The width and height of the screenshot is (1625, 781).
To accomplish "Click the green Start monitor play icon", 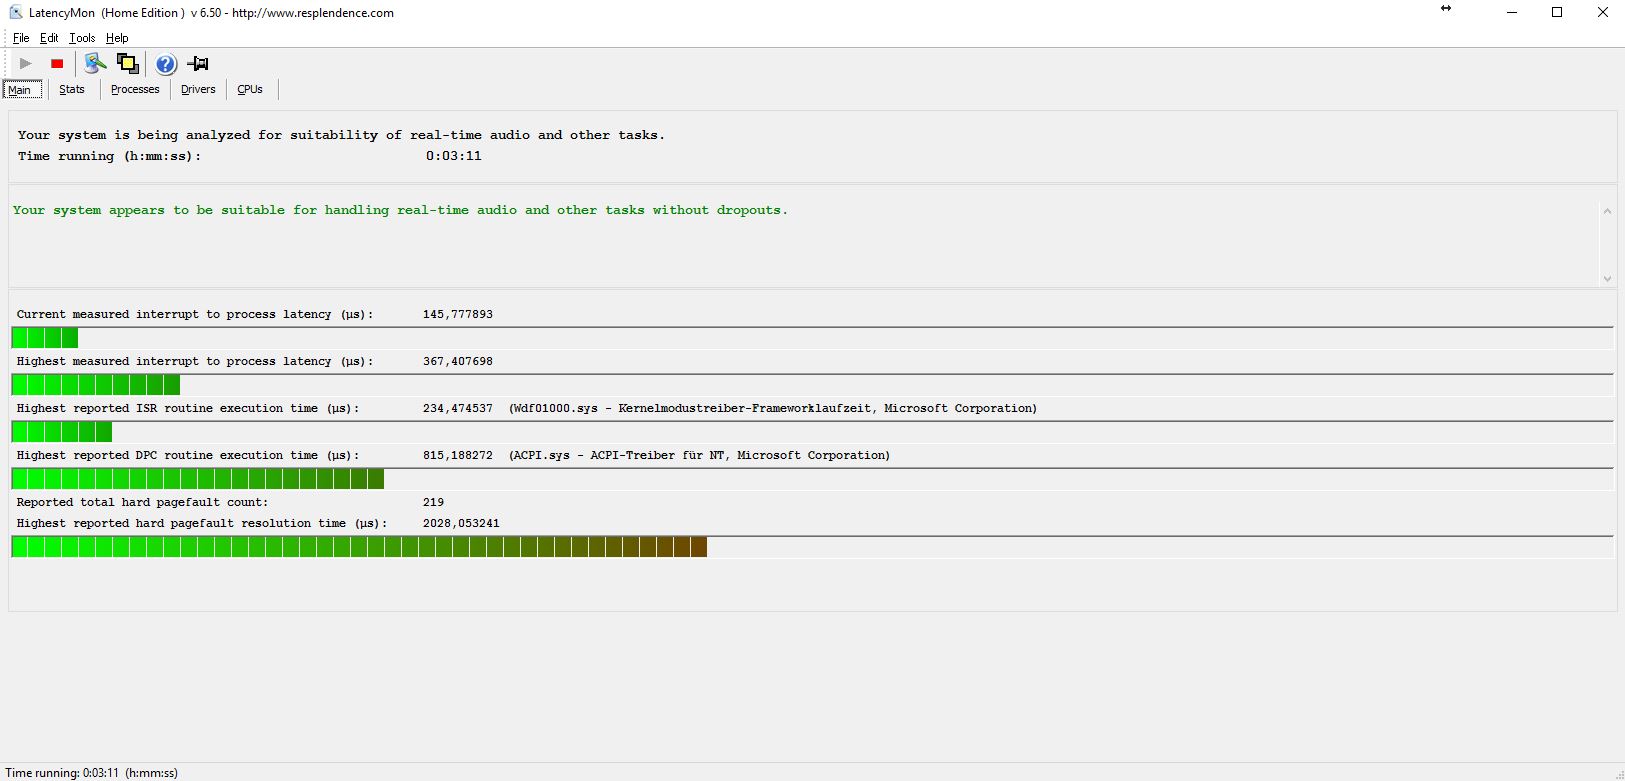I will 26,64.
